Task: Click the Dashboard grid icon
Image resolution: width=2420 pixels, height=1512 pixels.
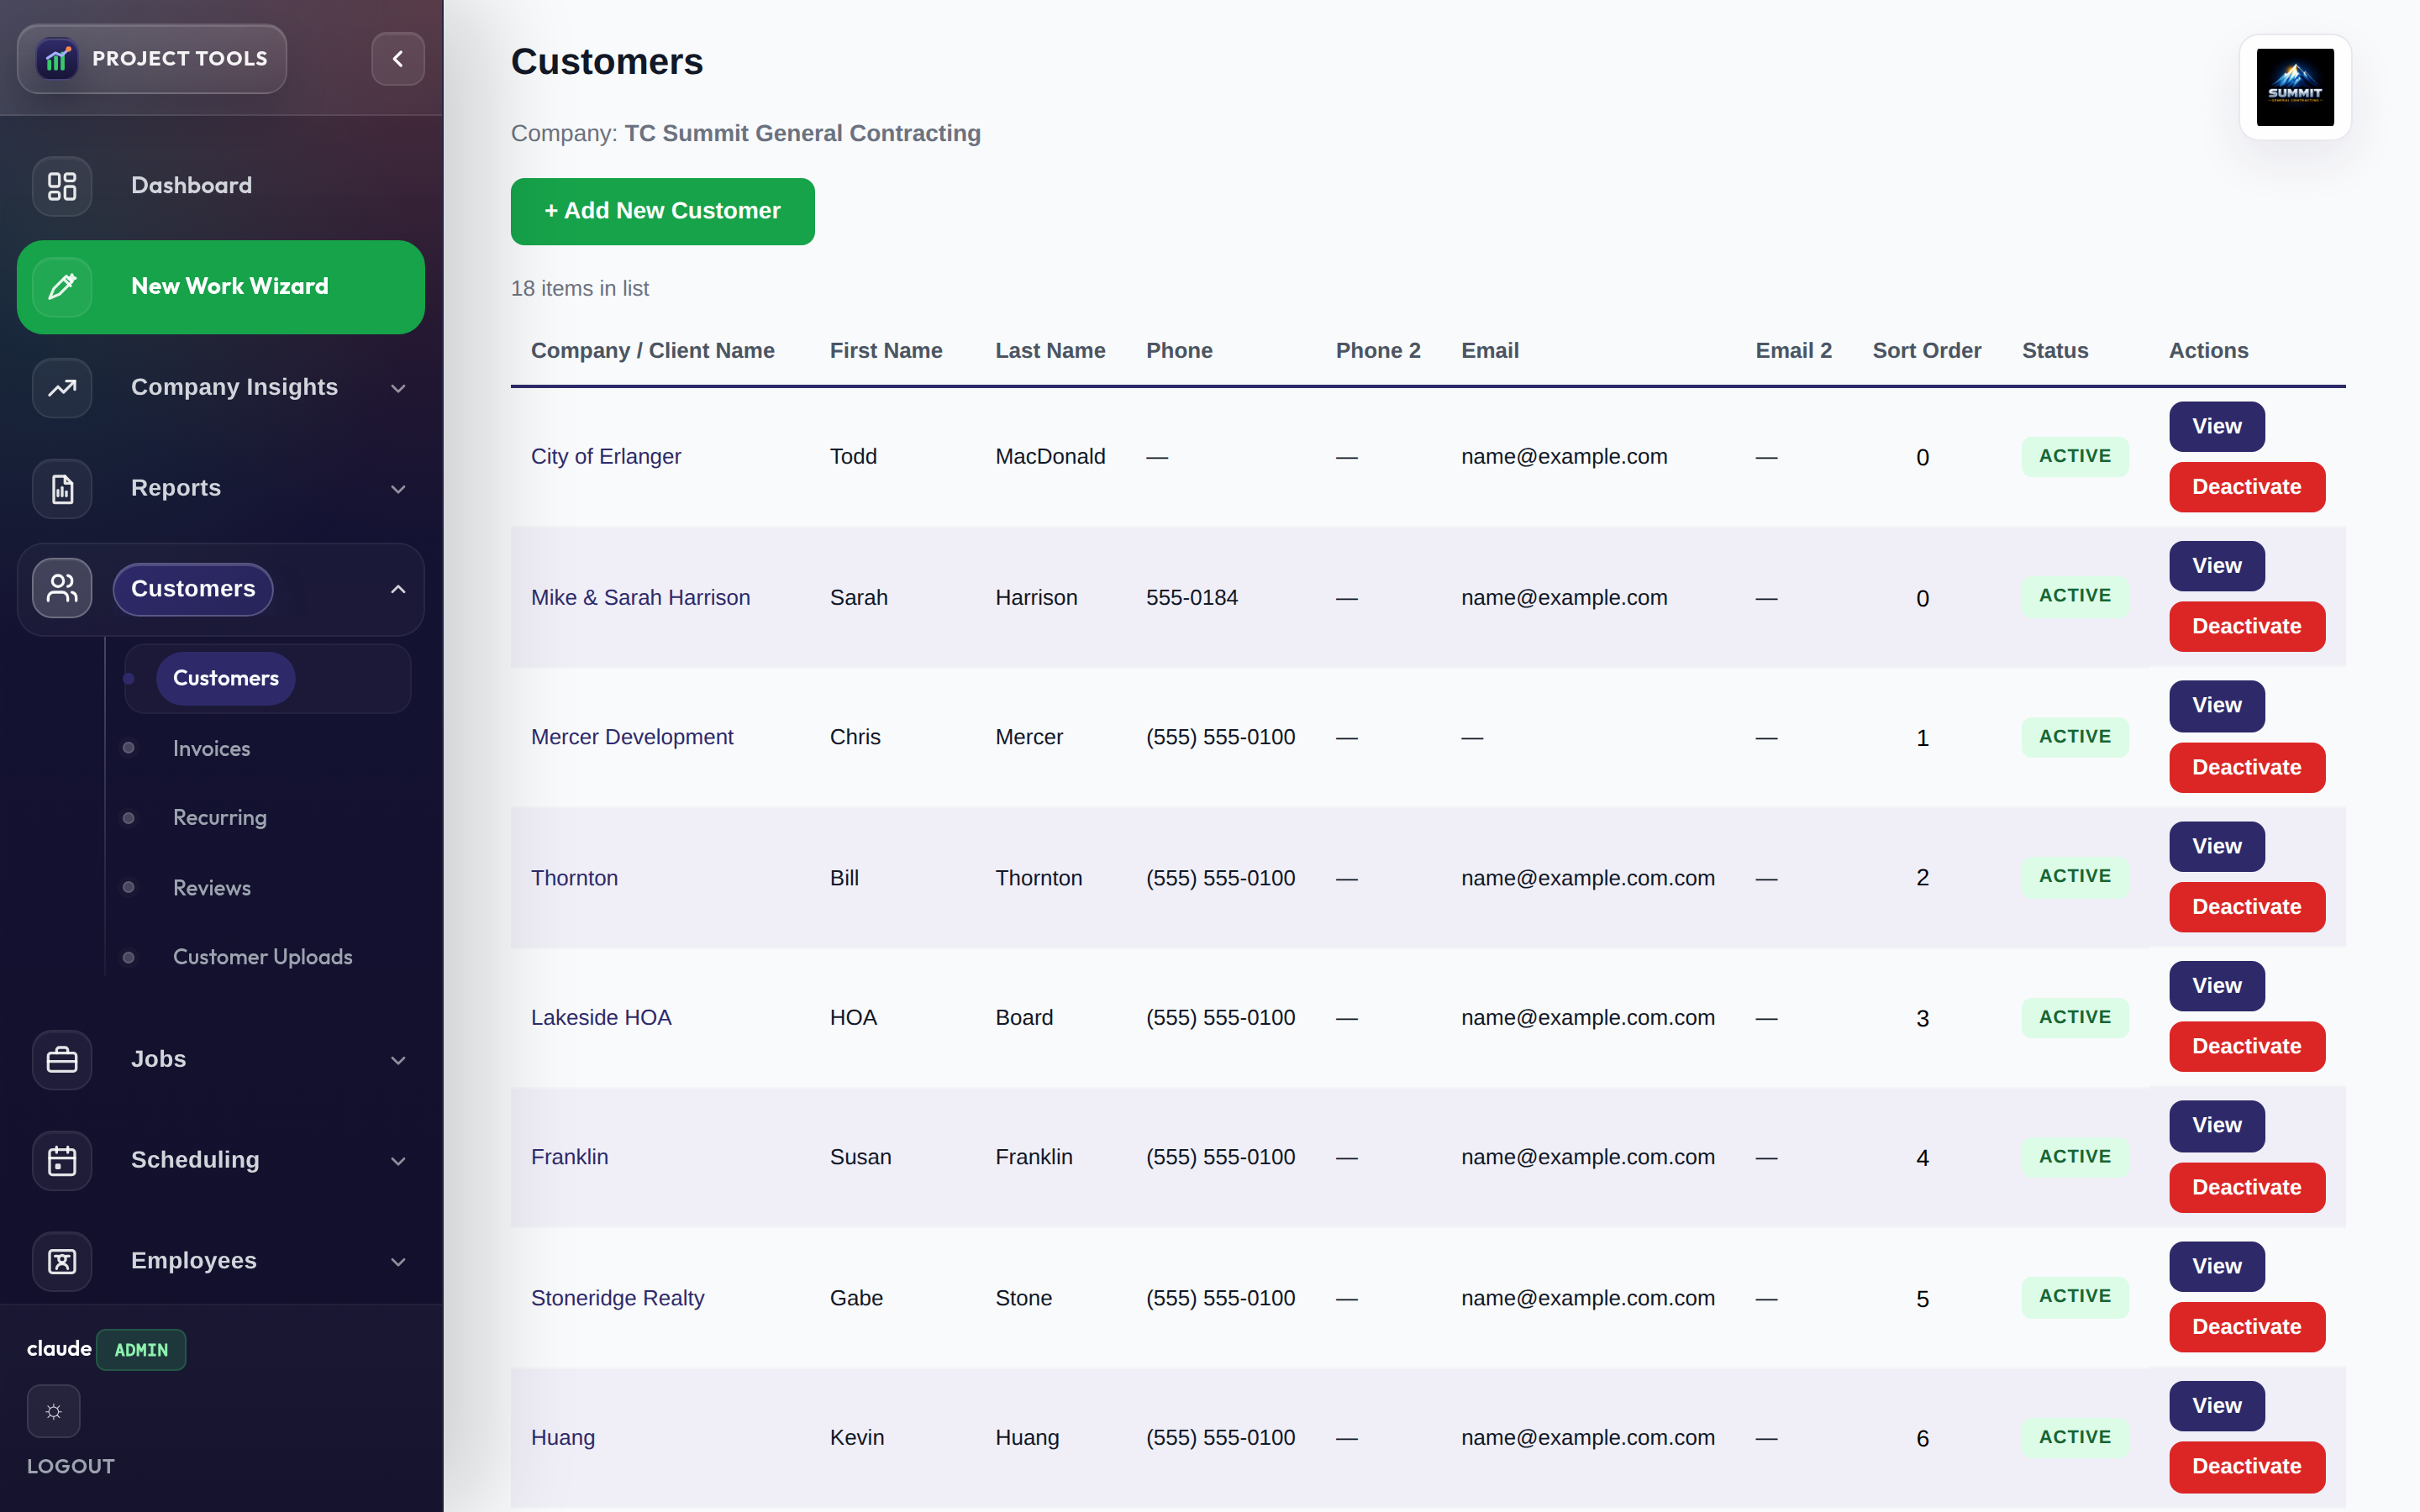Action: [62, 186]
